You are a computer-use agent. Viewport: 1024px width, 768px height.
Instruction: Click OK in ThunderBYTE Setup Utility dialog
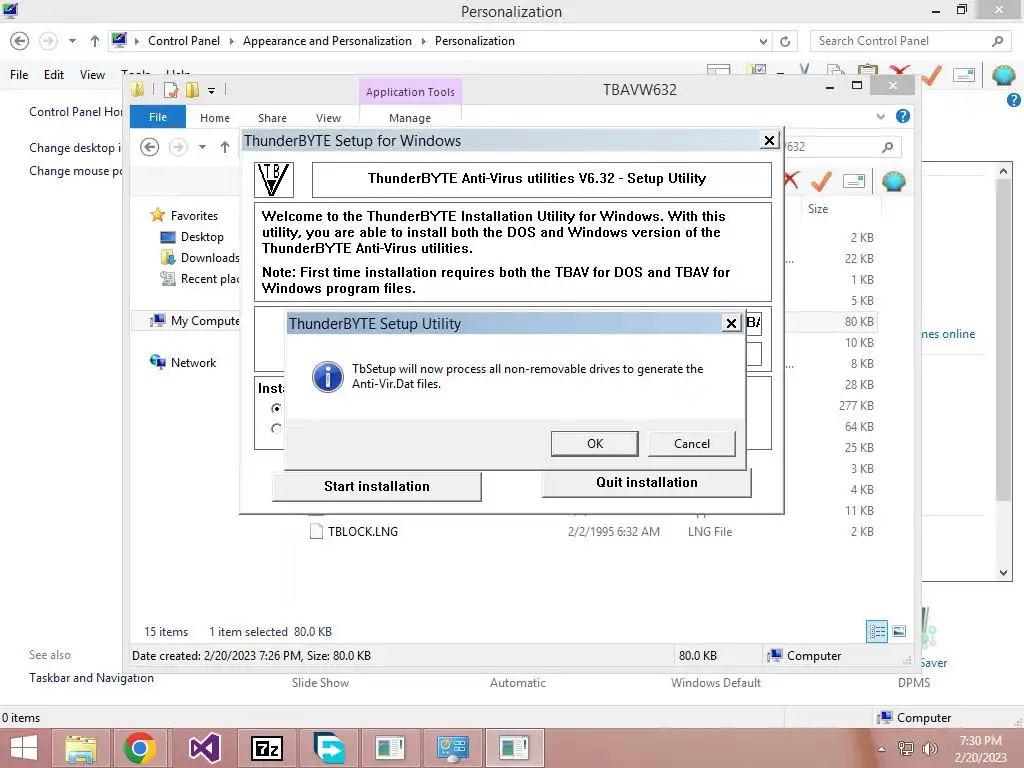595,444
